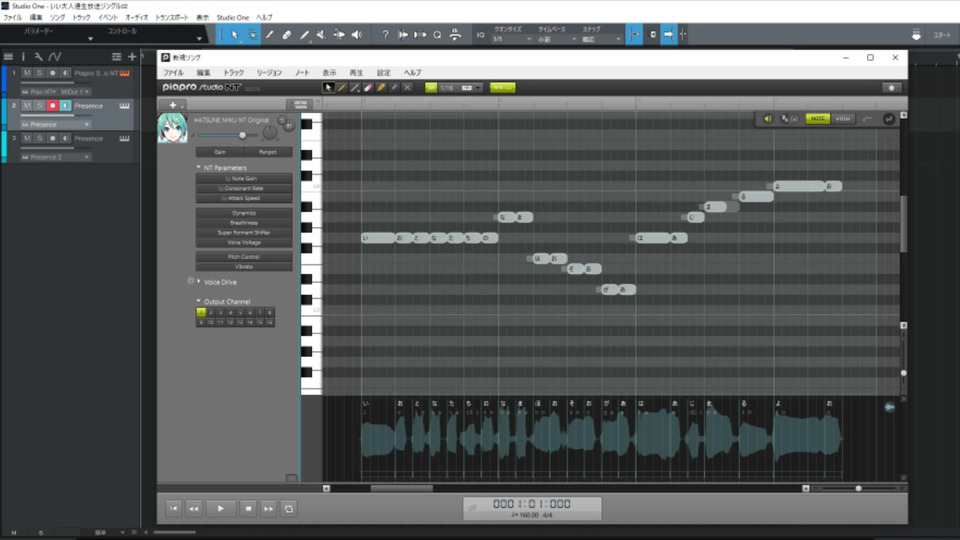Enable the NOTE view mode button
The width and height of the screenshot is (960, 540).
click(817, 119)
